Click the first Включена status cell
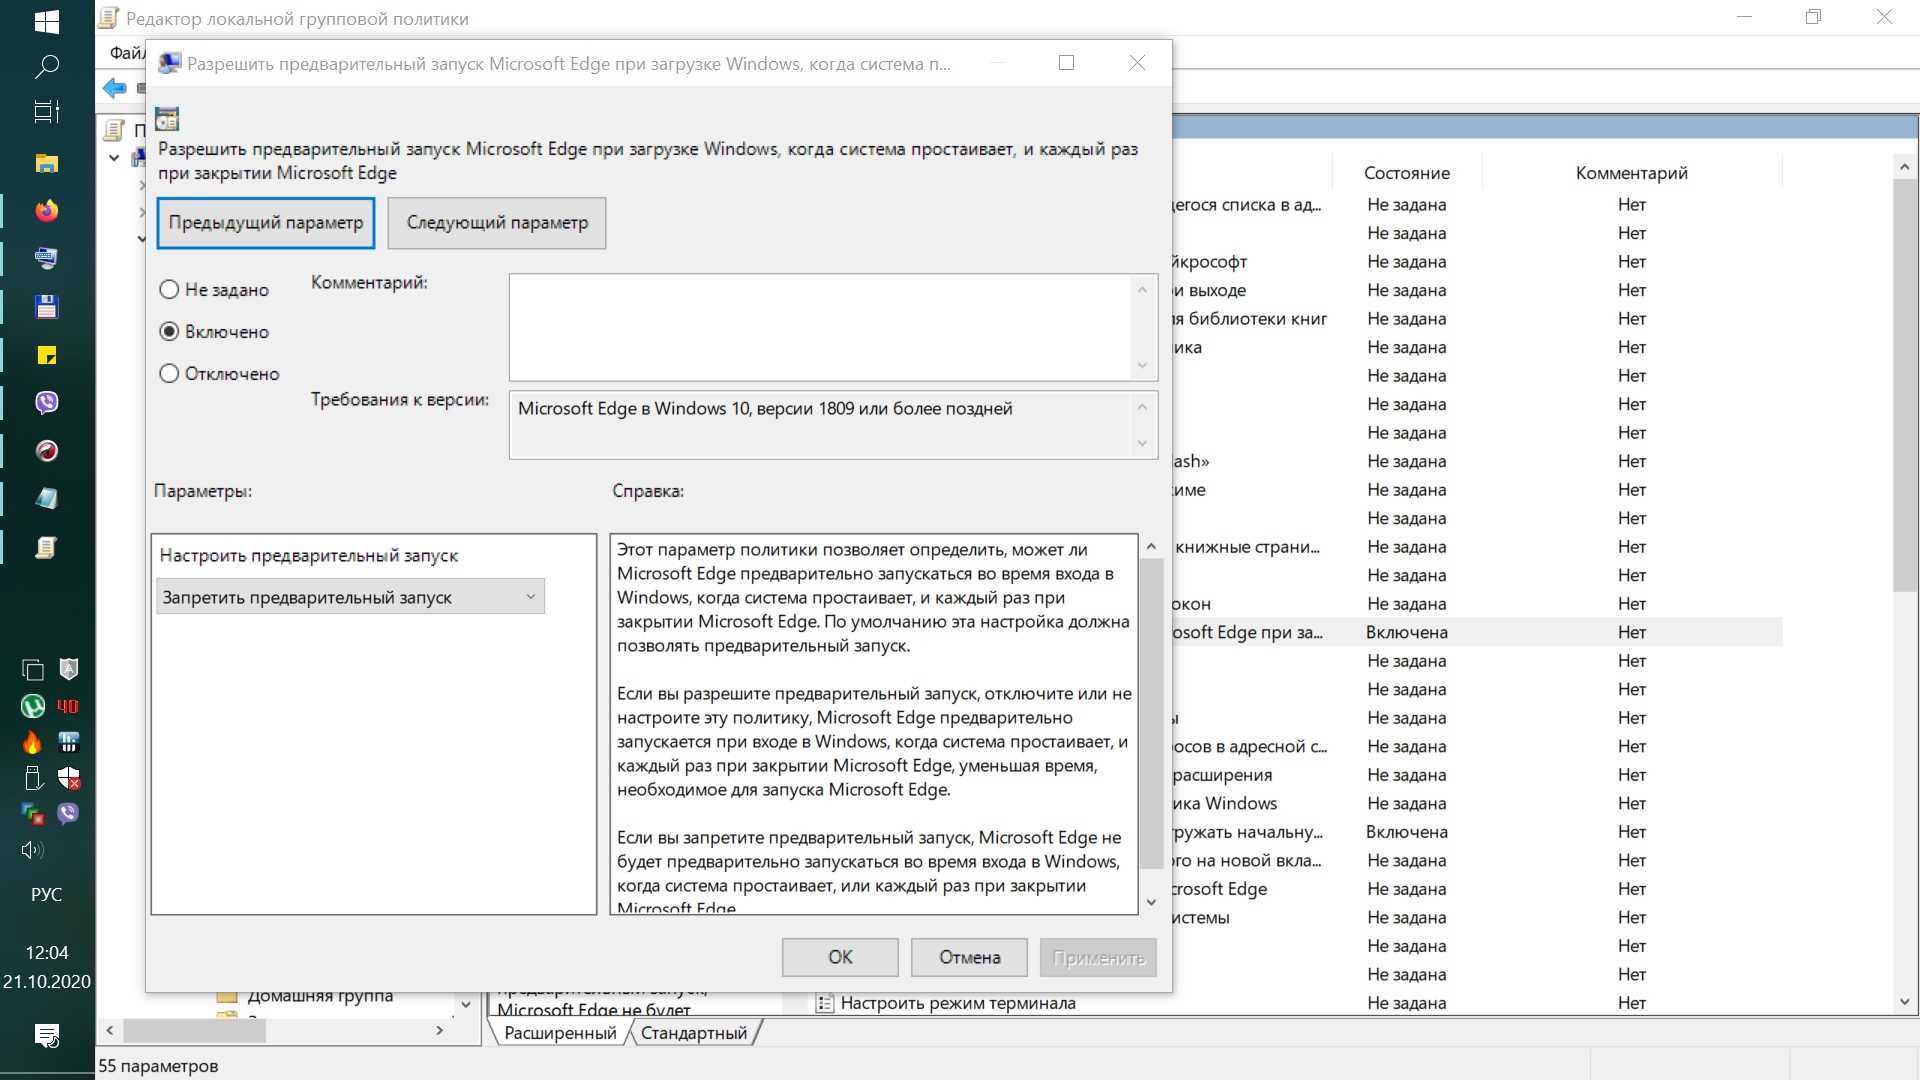The width and height of the screenshot is (1920, 1080). (x=1406, y=632)
